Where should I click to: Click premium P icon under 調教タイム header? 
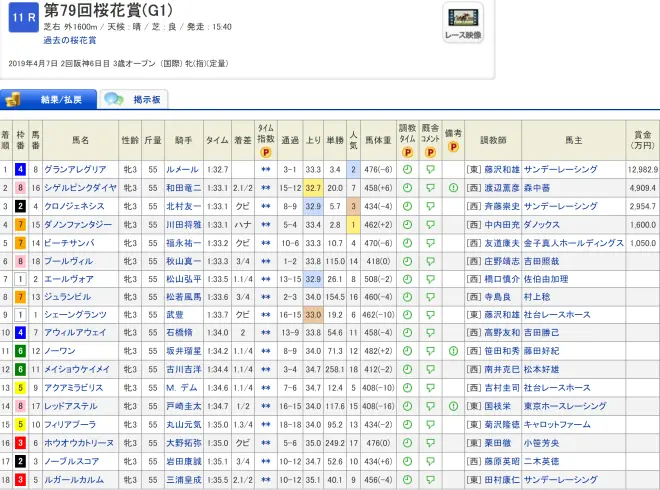[406, 153]
